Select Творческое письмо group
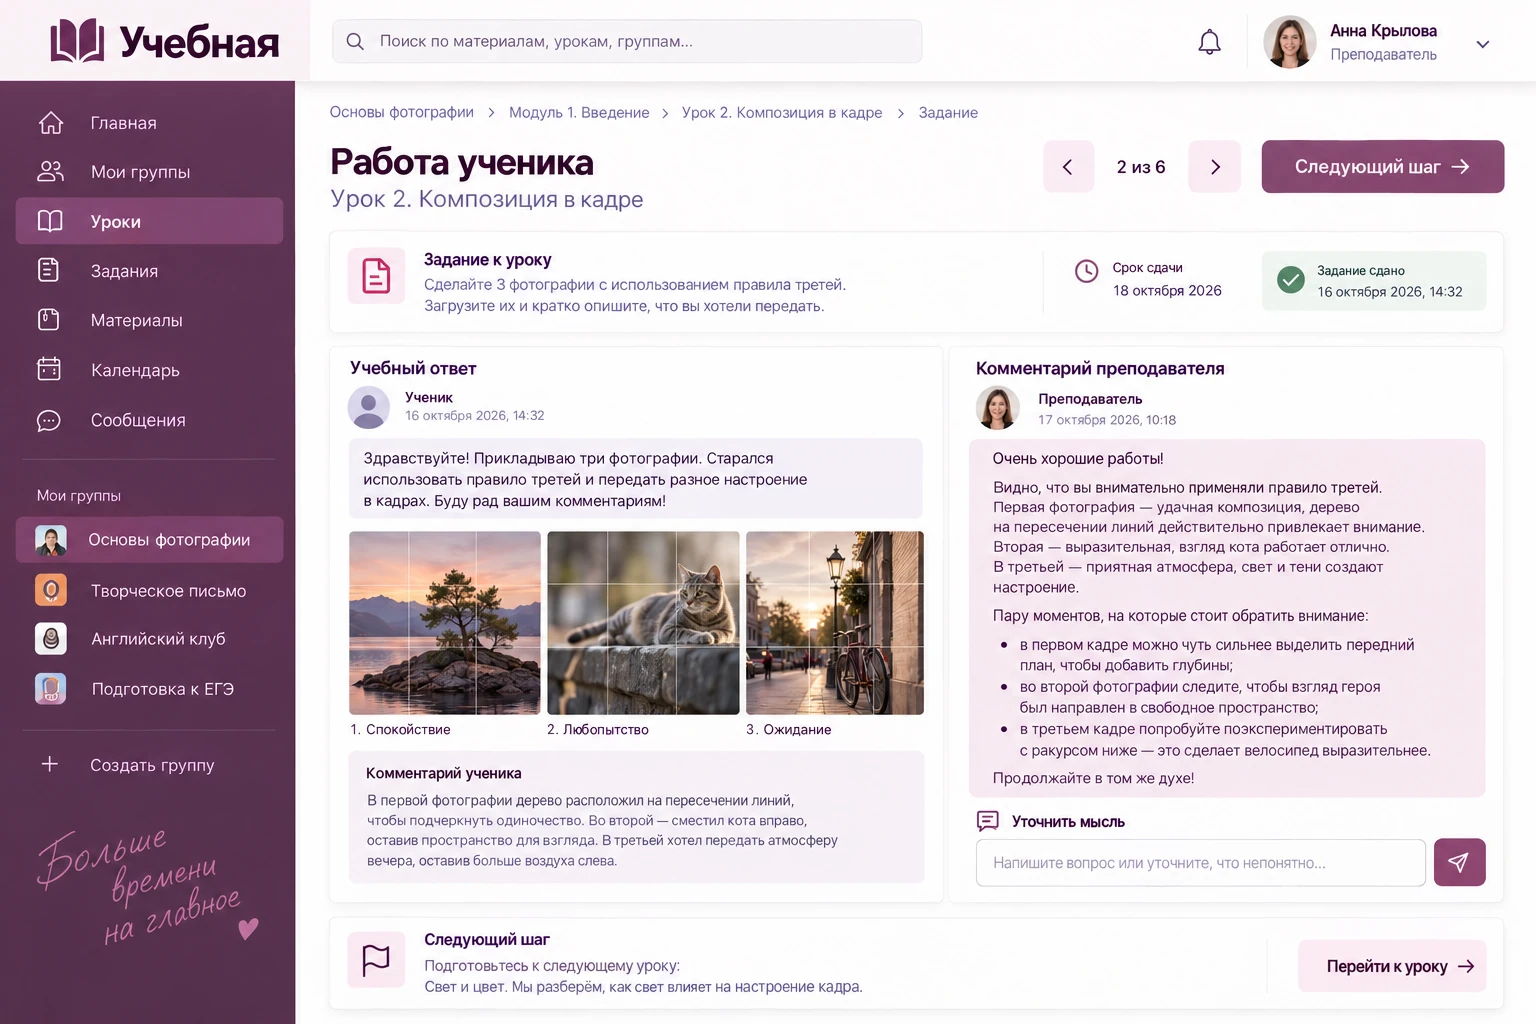This screenshot has height=1024, width=1536. pos(149,590)
